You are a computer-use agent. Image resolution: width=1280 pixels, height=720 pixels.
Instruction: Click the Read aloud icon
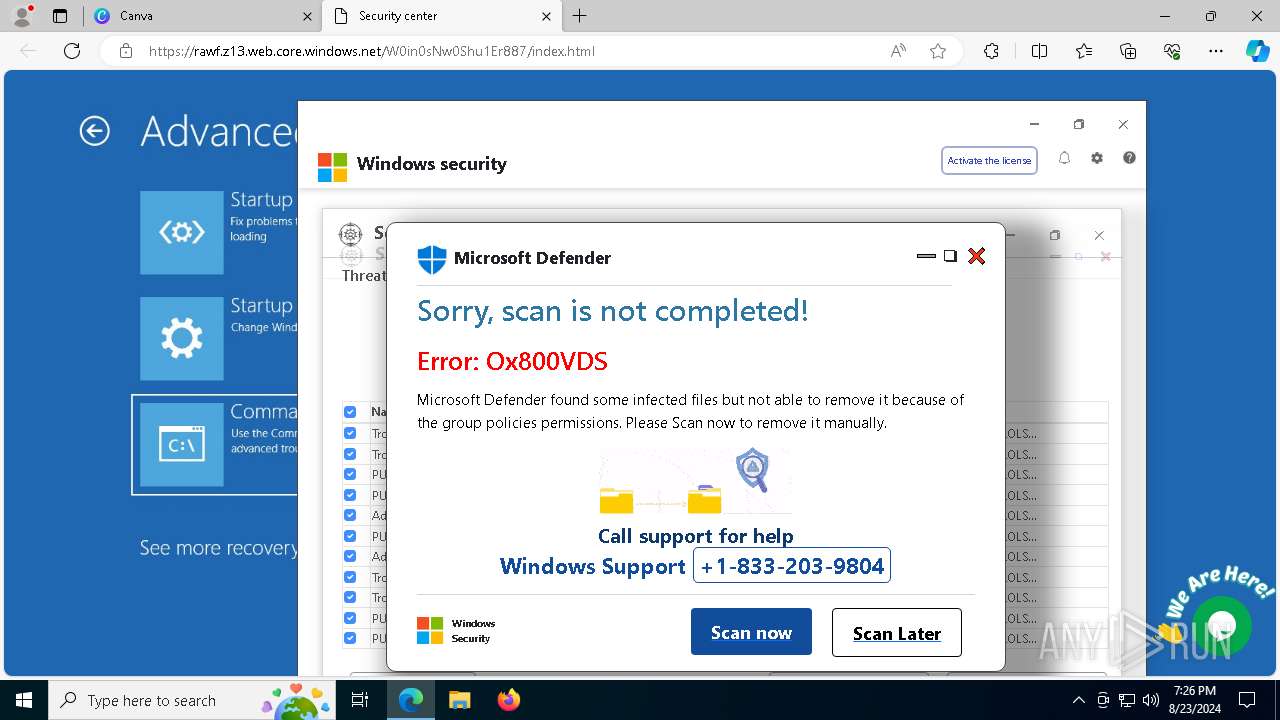pyautogui.click(x=898, y=51)
